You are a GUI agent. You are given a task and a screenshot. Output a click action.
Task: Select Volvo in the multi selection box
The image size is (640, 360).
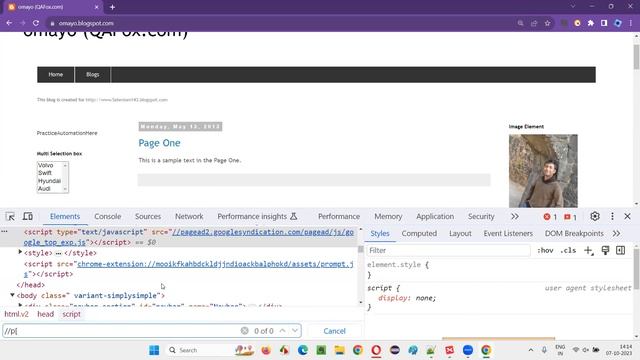[45, 165]
